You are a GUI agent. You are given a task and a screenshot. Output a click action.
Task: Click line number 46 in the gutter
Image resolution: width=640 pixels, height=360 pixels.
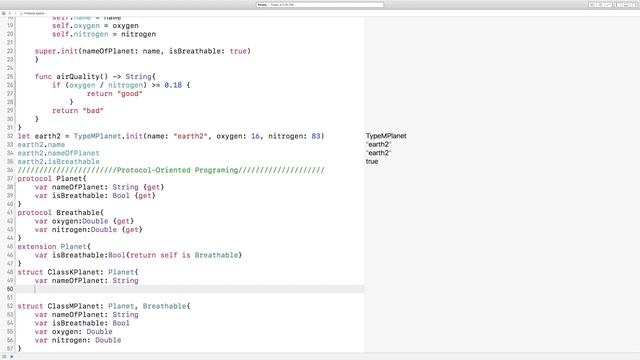point(10,255)
